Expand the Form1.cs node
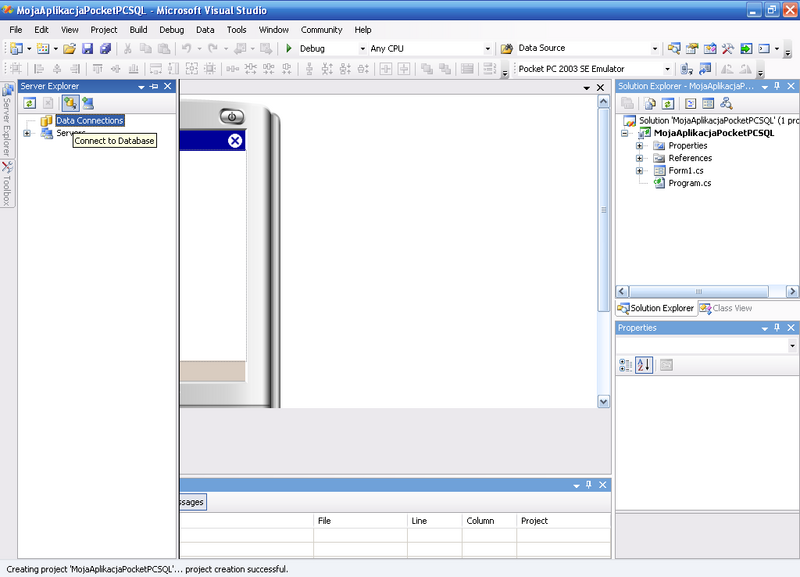Viewport: 800px width, 577px height. (639, 171)
